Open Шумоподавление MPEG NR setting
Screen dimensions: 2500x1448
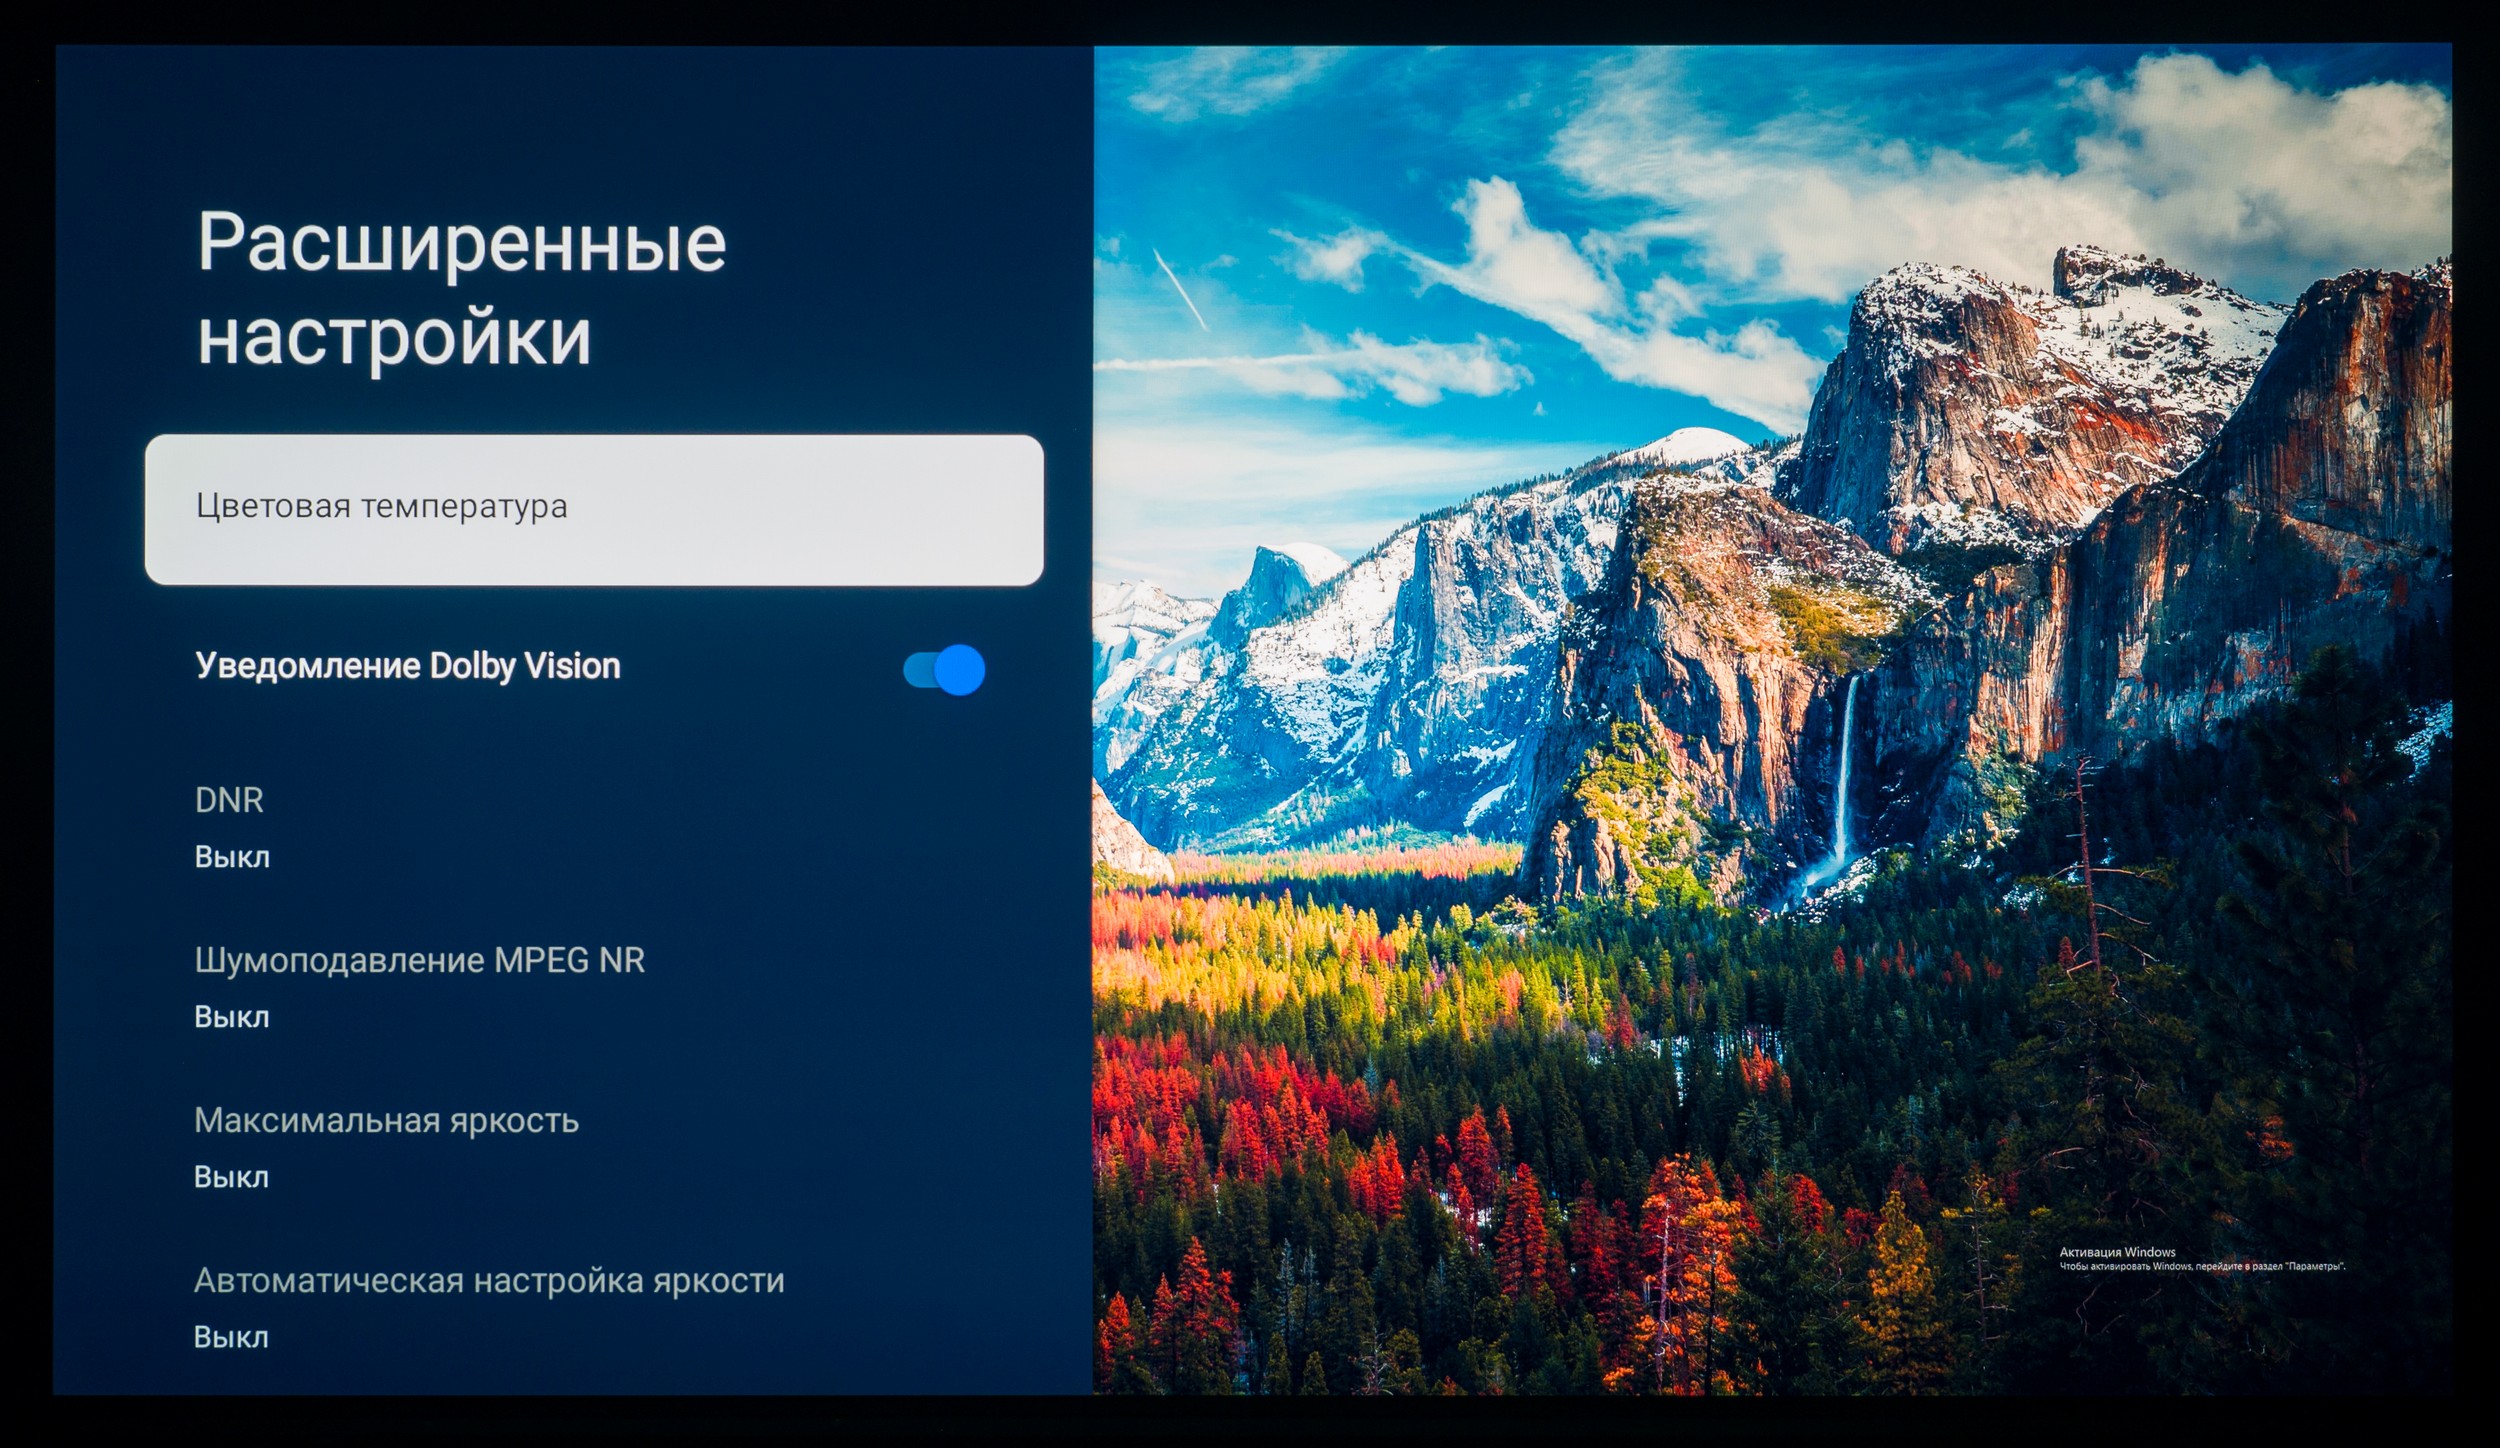[x=419, y=960]
